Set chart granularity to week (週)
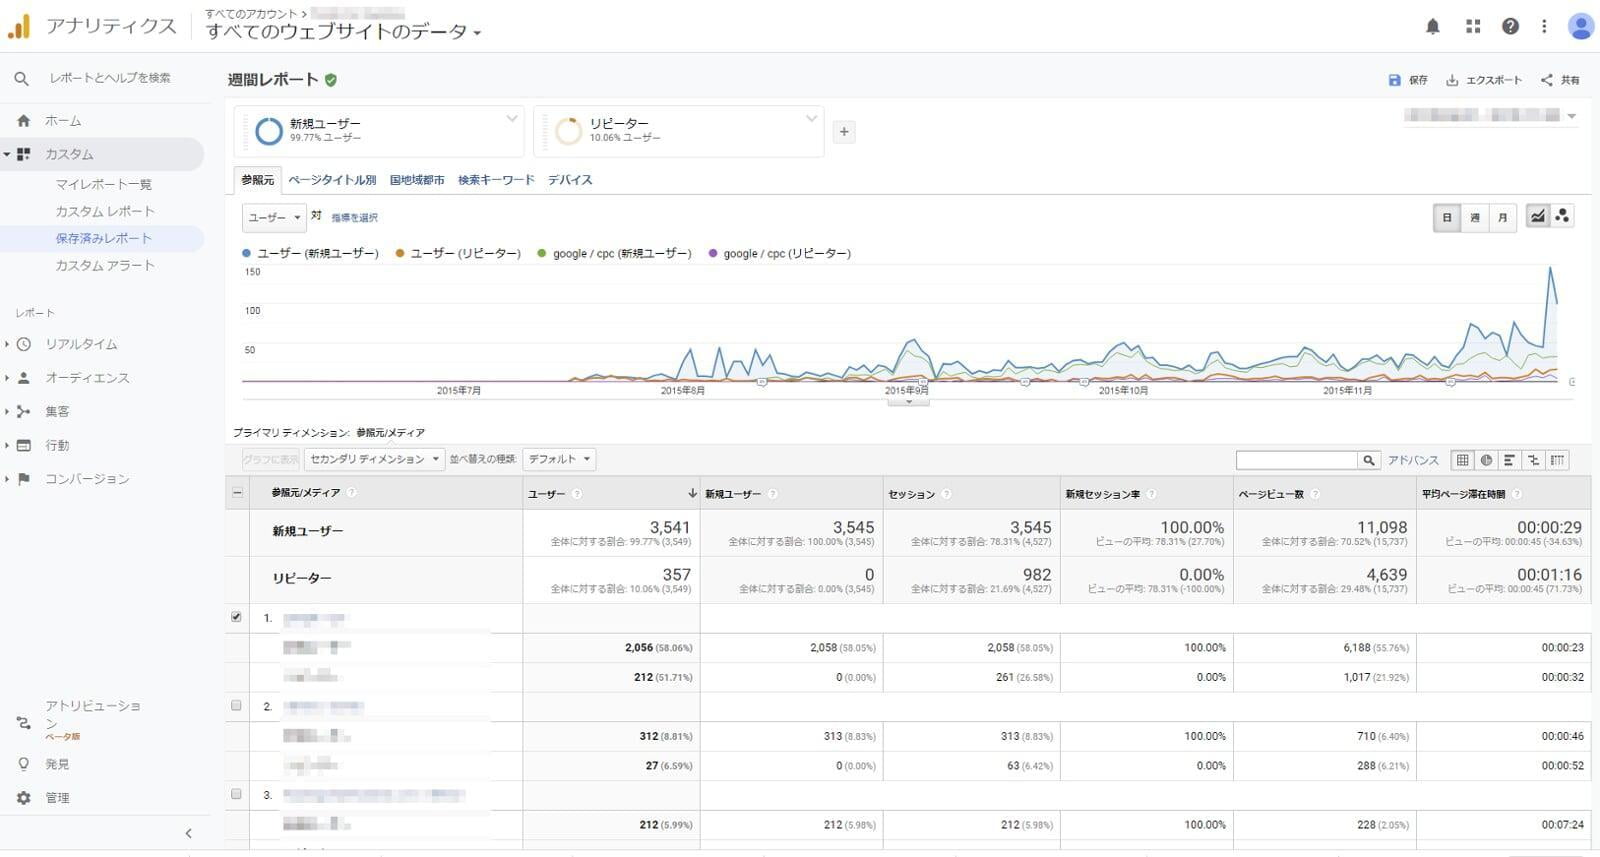1600x857 pixels. point(1475,217)
